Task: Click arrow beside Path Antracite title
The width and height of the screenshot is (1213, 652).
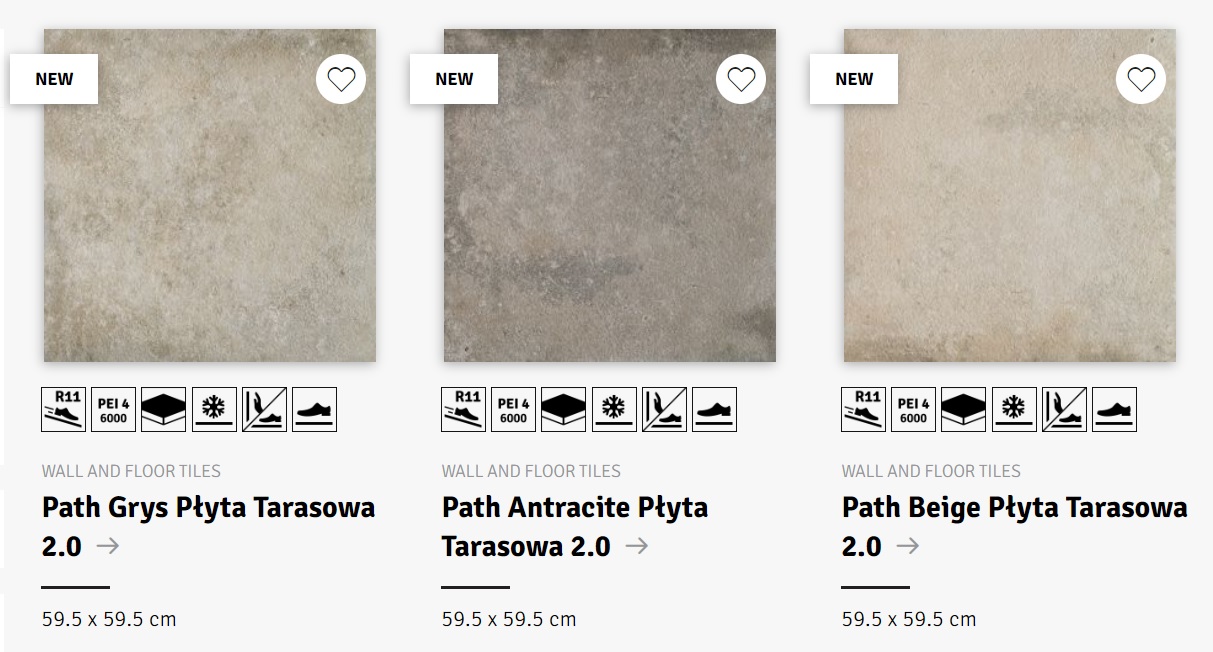Action: point(636,546)
